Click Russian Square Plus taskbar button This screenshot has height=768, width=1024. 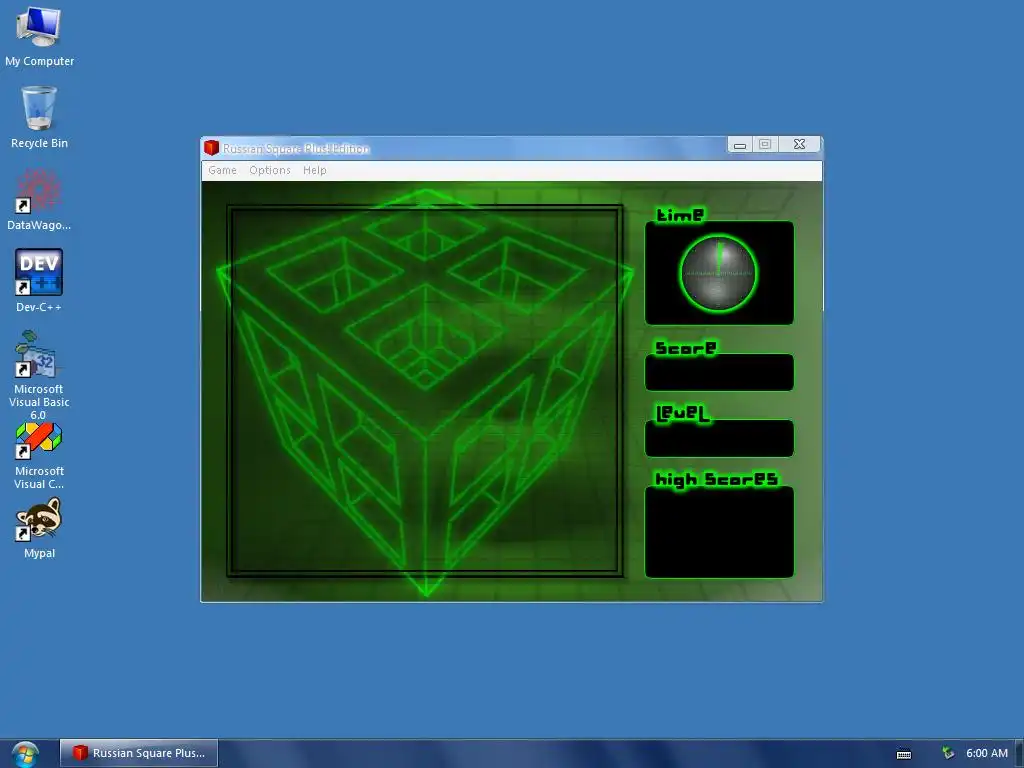(x=139, y=753)
